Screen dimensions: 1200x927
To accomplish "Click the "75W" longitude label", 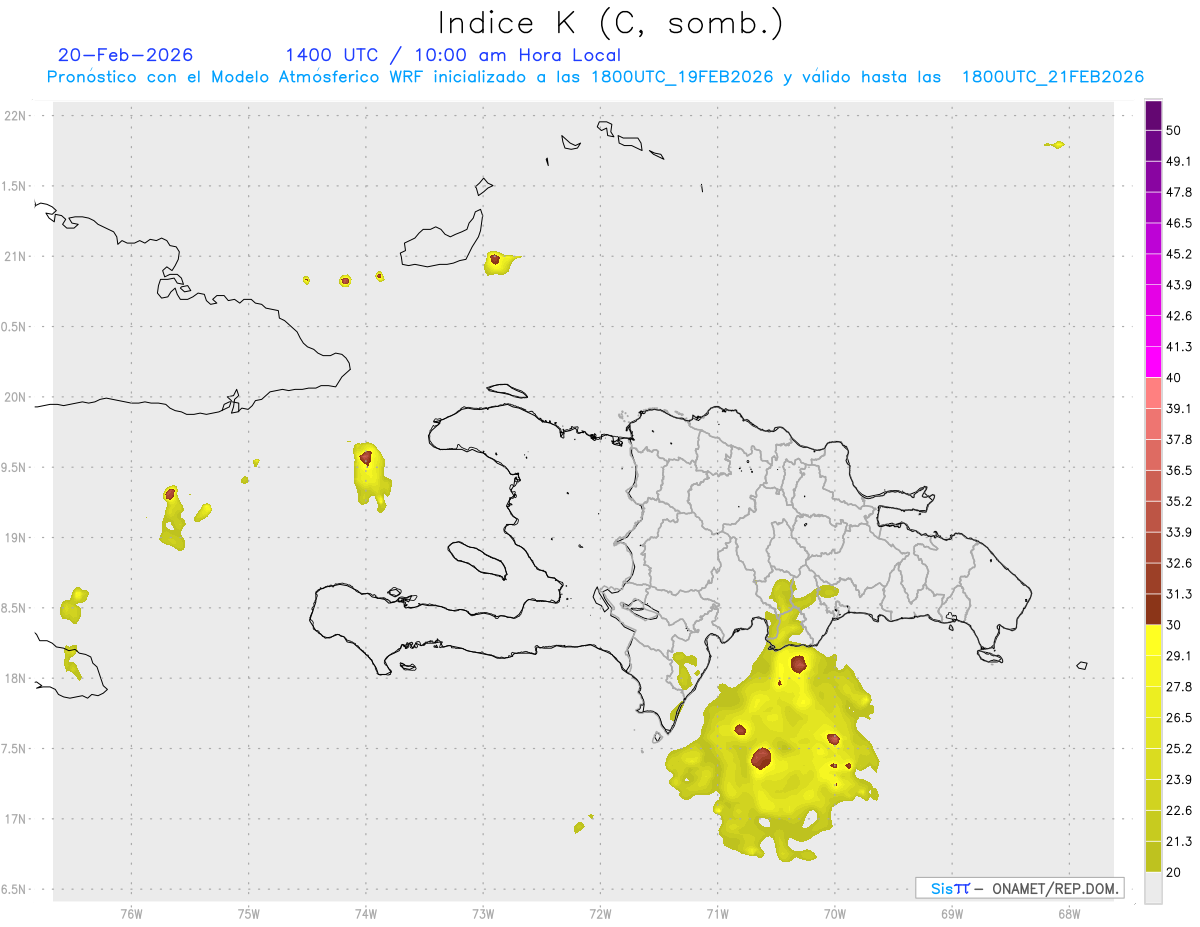I will tap(248, 912).
